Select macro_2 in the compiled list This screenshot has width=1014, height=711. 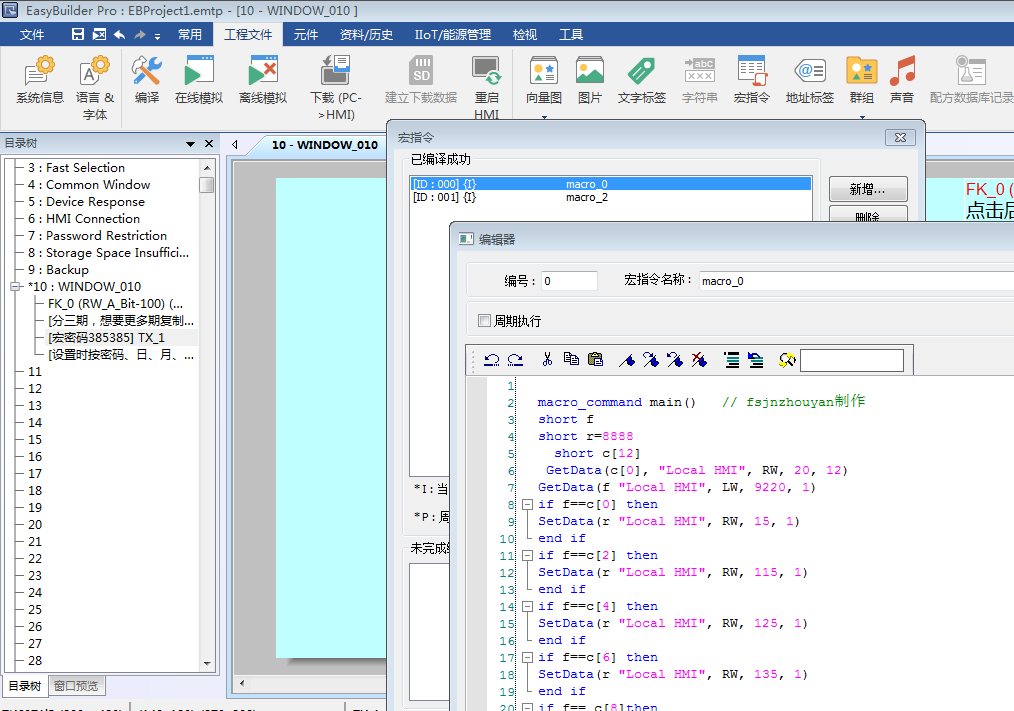586,197
